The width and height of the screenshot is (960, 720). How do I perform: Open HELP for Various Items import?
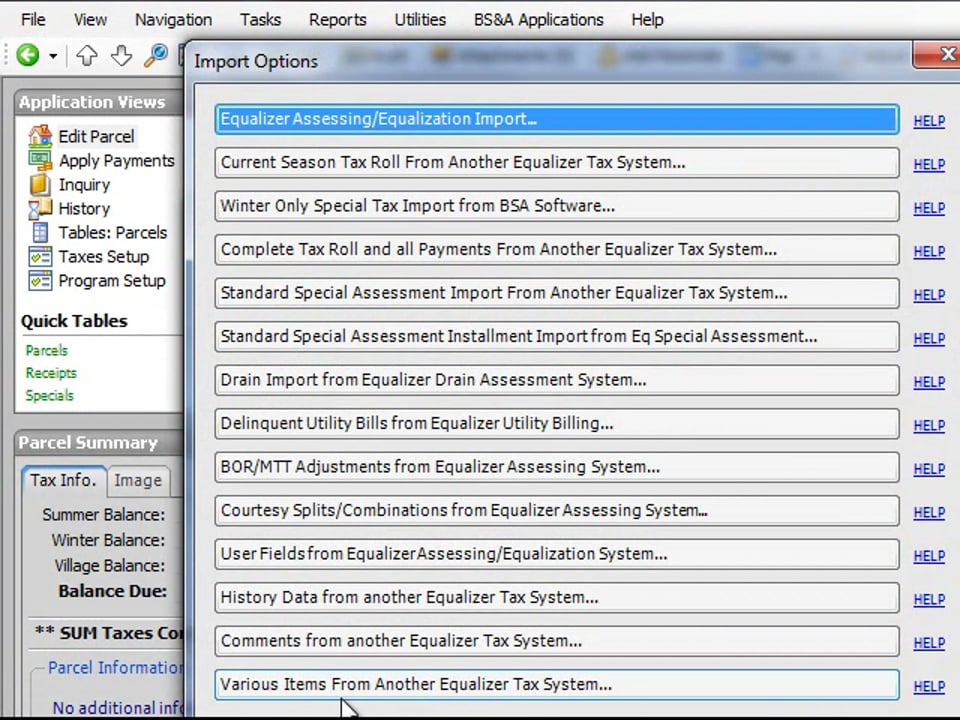coord(929,686)
